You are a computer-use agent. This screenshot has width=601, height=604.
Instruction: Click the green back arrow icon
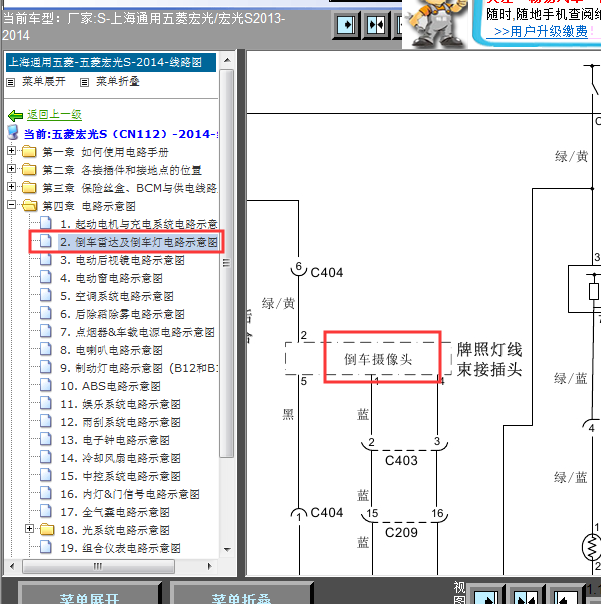tap(15, 115)
